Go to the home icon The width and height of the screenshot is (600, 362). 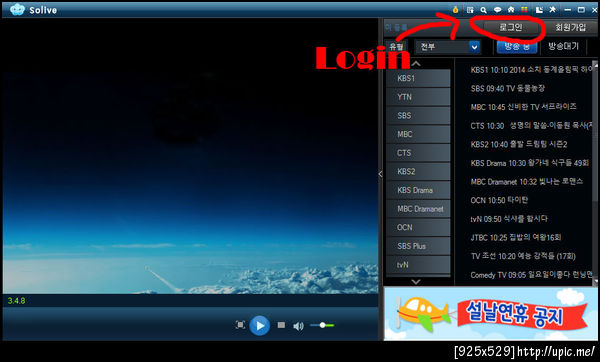click(x=511, y=10)
